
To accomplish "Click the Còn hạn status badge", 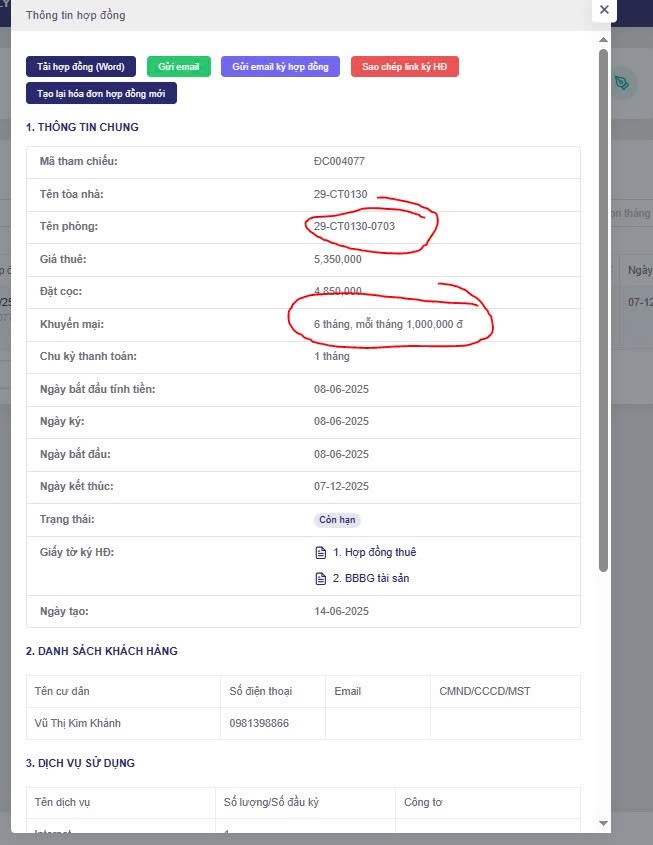I will pyautogui.click(x=337, y=520).
